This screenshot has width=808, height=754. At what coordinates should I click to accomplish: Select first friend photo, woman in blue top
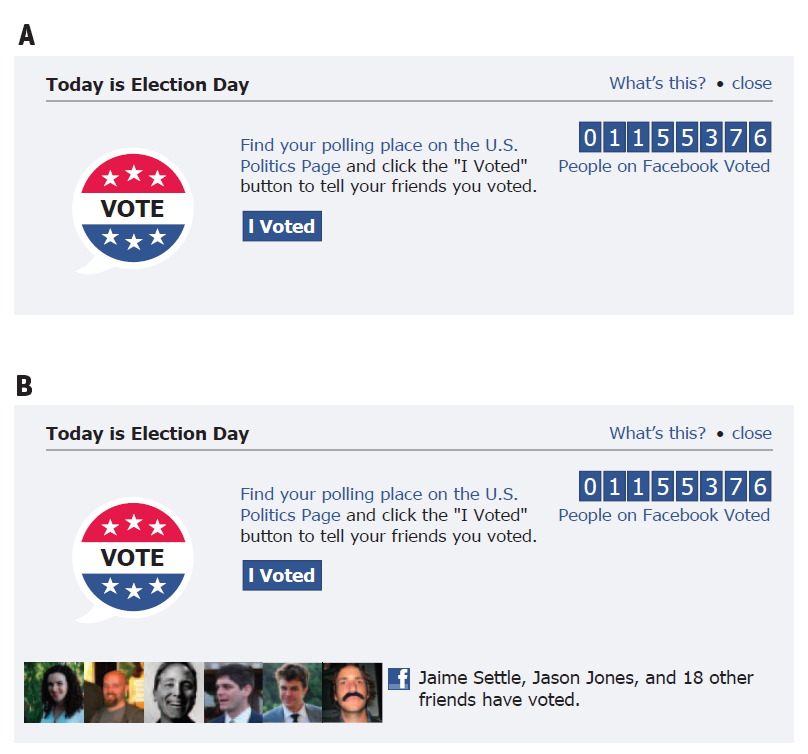click(x=53, y=692)
